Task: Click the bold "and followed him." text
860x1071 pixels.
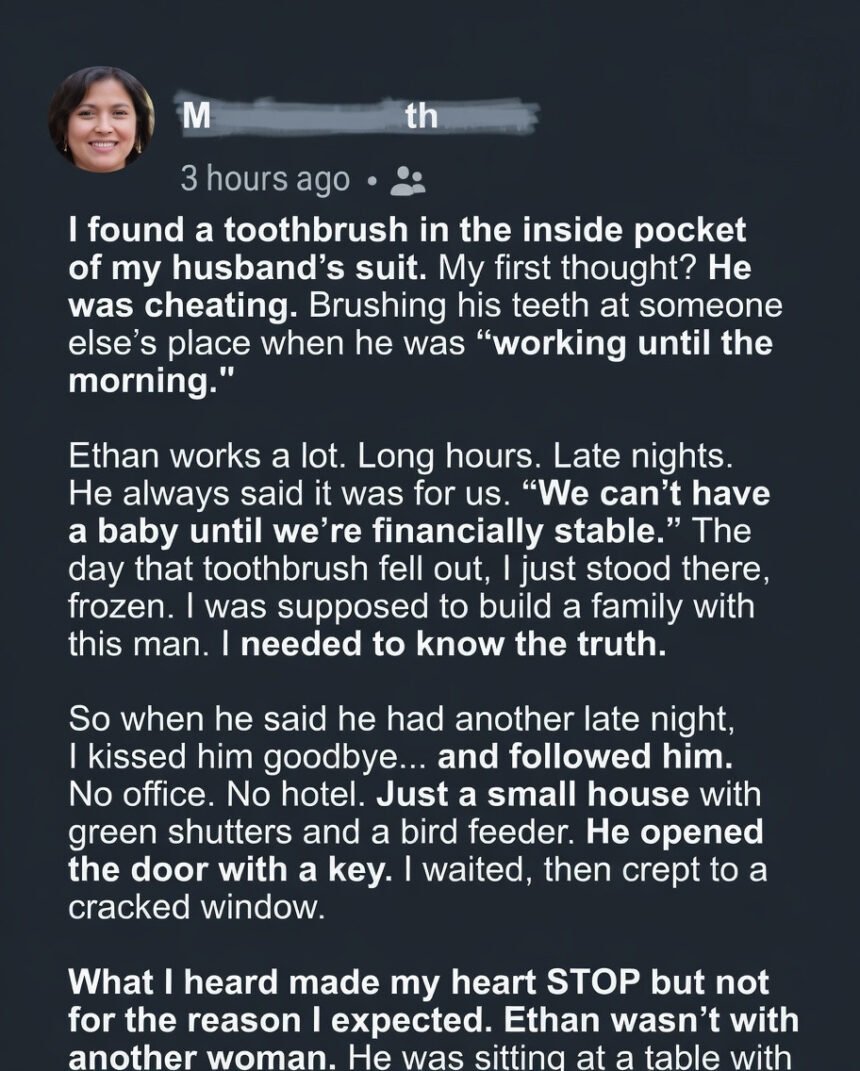Action: [585, 757]
